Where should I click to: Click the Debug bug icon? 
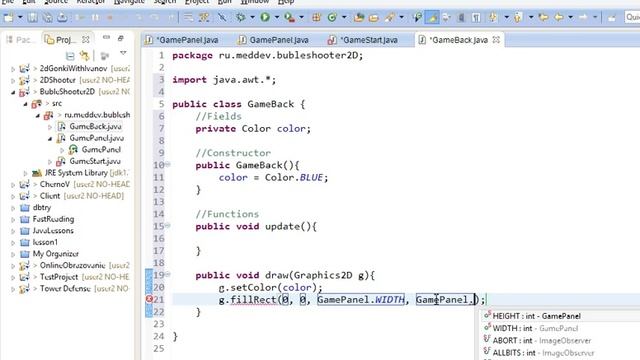tap(241, 18)
